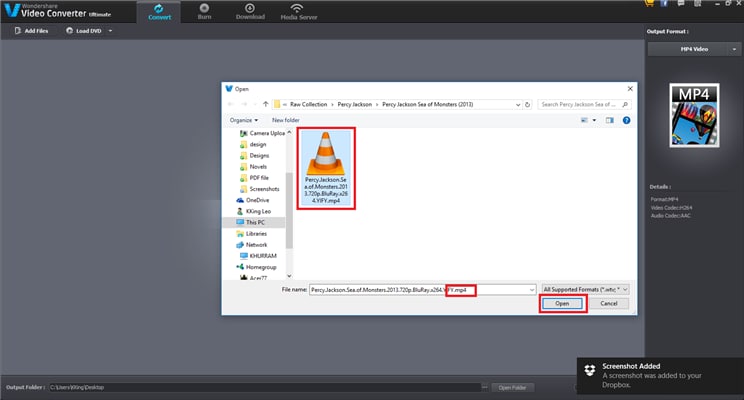The image size is (744, 400).
Task: Select KKing Leo user folder
Action: (x=253, y=211)
